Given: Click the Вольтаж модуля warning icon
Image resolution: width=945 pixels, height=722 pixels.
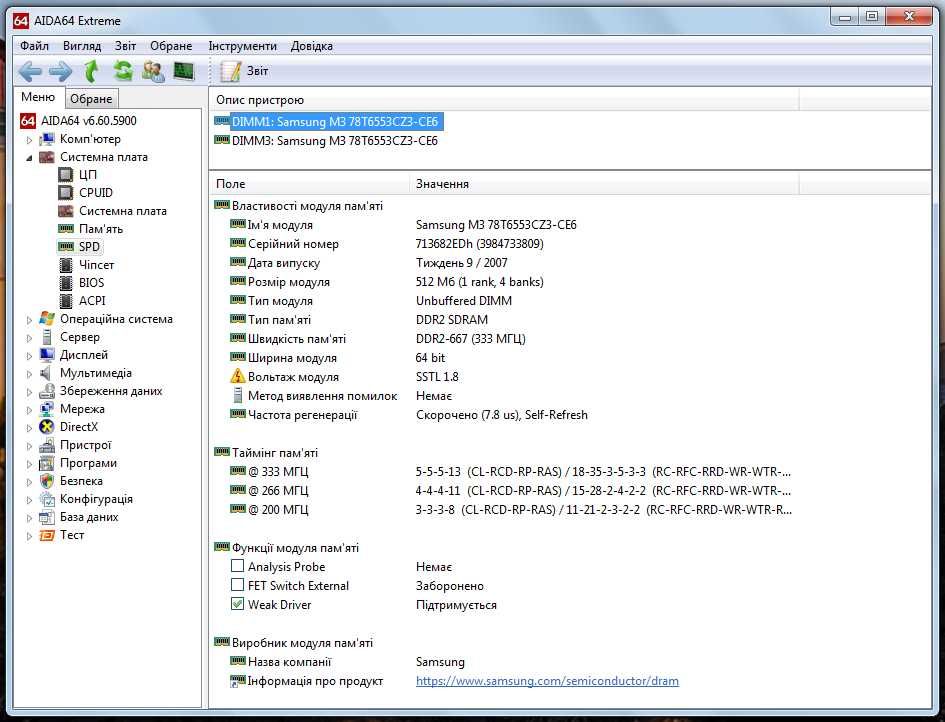Looking at the screenshot, I should 237,376.
